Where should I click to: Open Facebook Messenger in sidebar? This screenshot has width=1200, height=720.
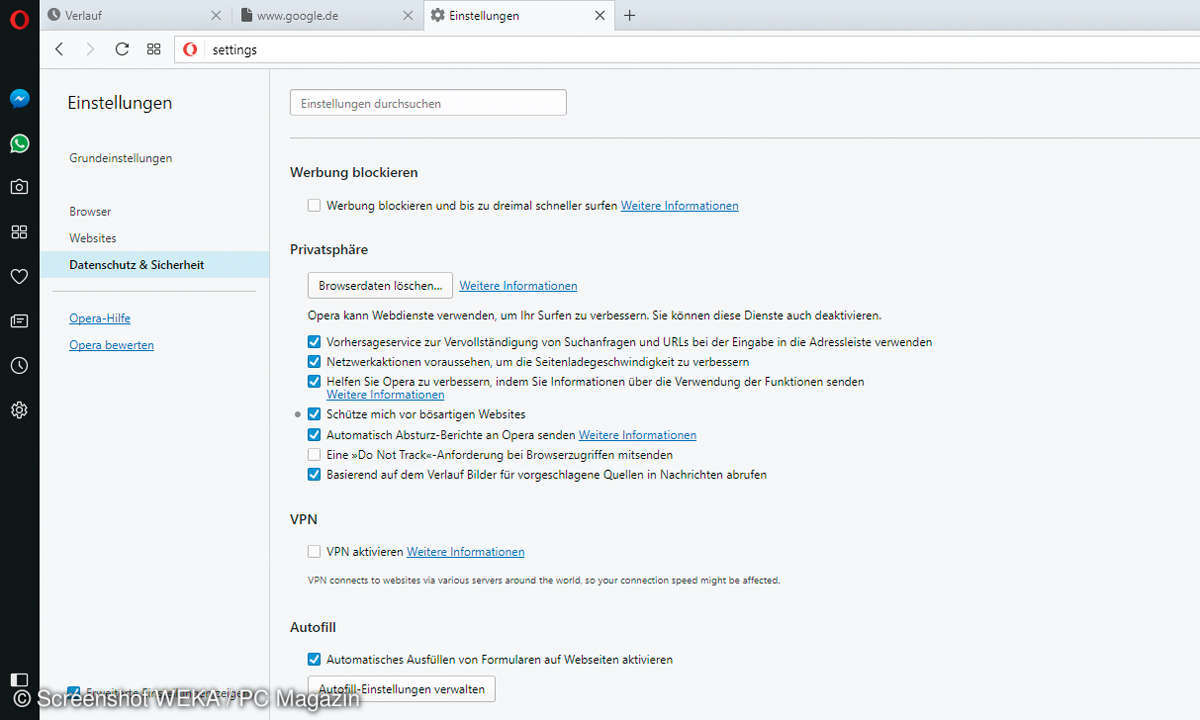tap(19, 98)
